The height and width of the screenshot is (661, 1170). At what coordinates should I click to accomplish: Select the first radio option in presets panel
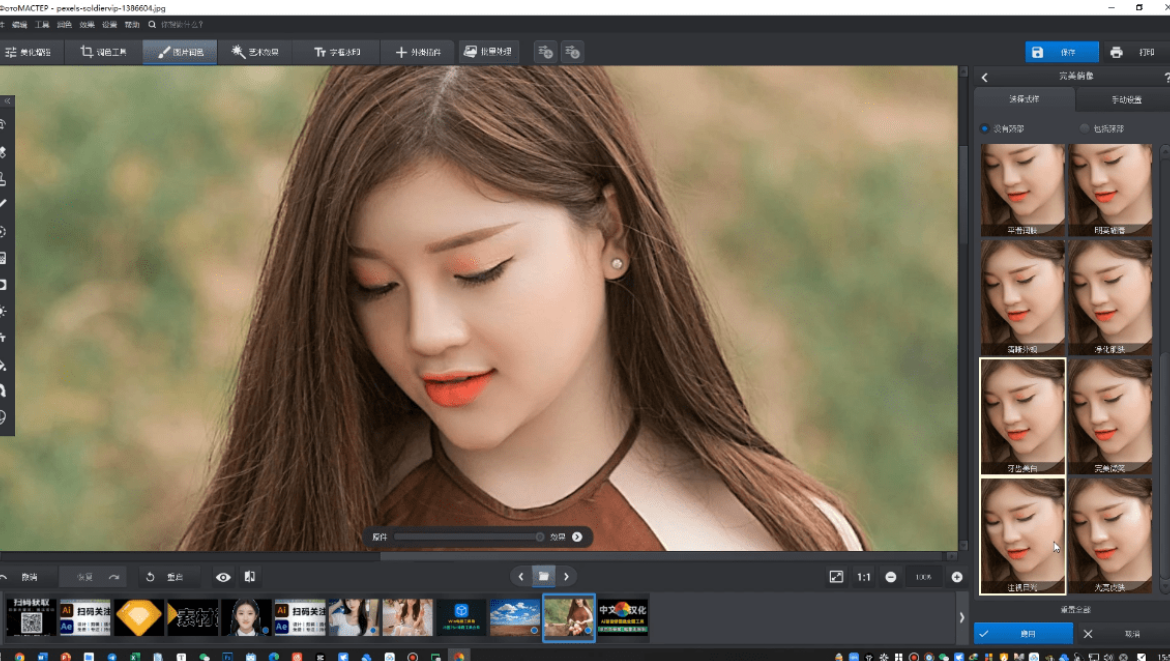pyautogui.click(x=985, y=128)
